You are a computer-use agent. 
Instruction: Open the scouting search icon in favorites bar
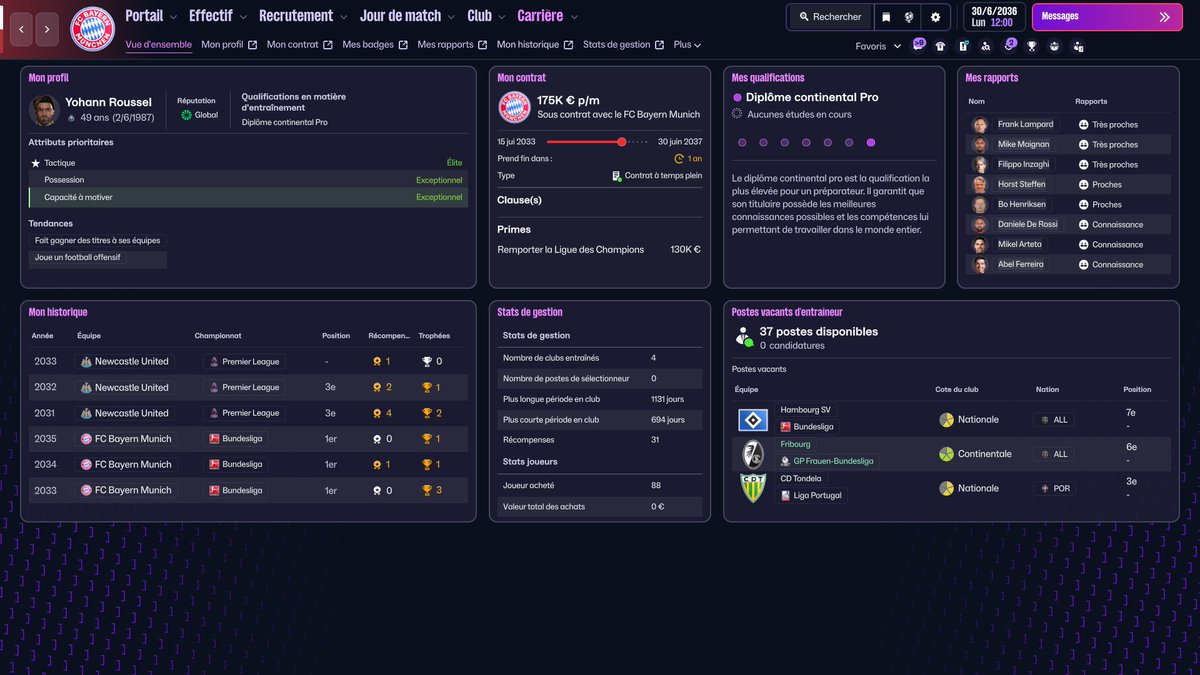[x=986, y=46]
